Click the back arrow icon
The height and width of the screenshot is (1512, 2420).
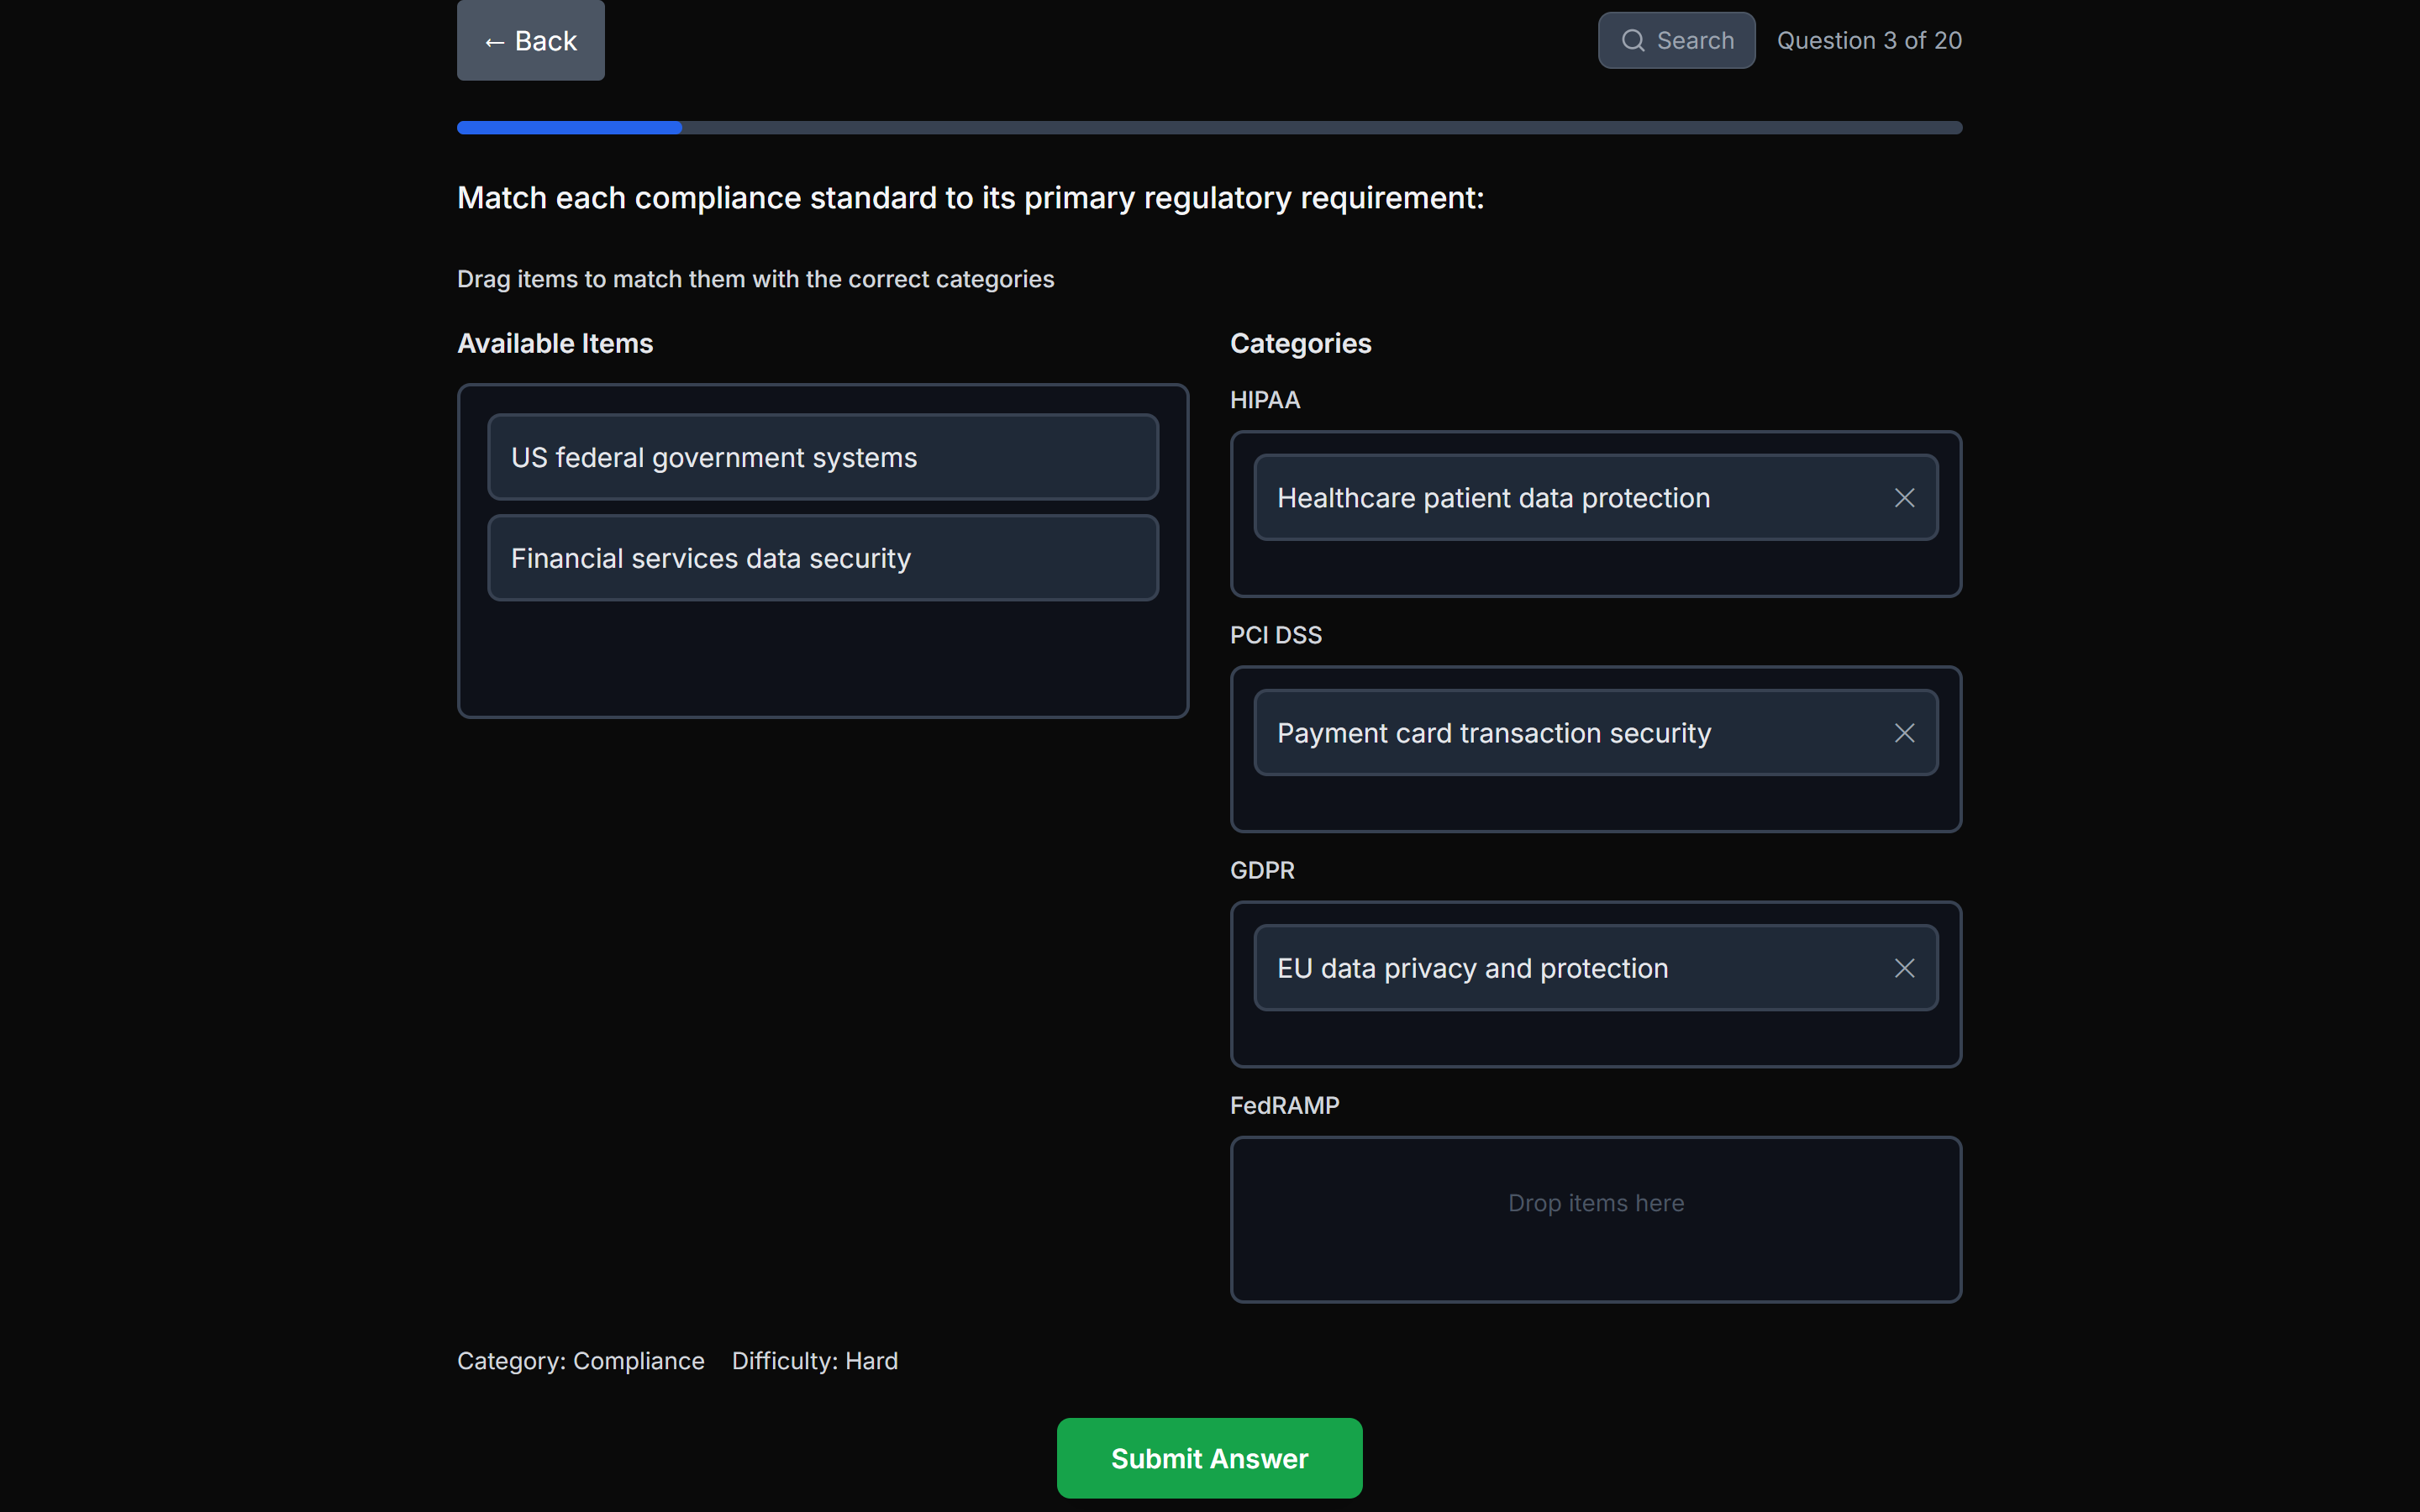tap(494, 41)
